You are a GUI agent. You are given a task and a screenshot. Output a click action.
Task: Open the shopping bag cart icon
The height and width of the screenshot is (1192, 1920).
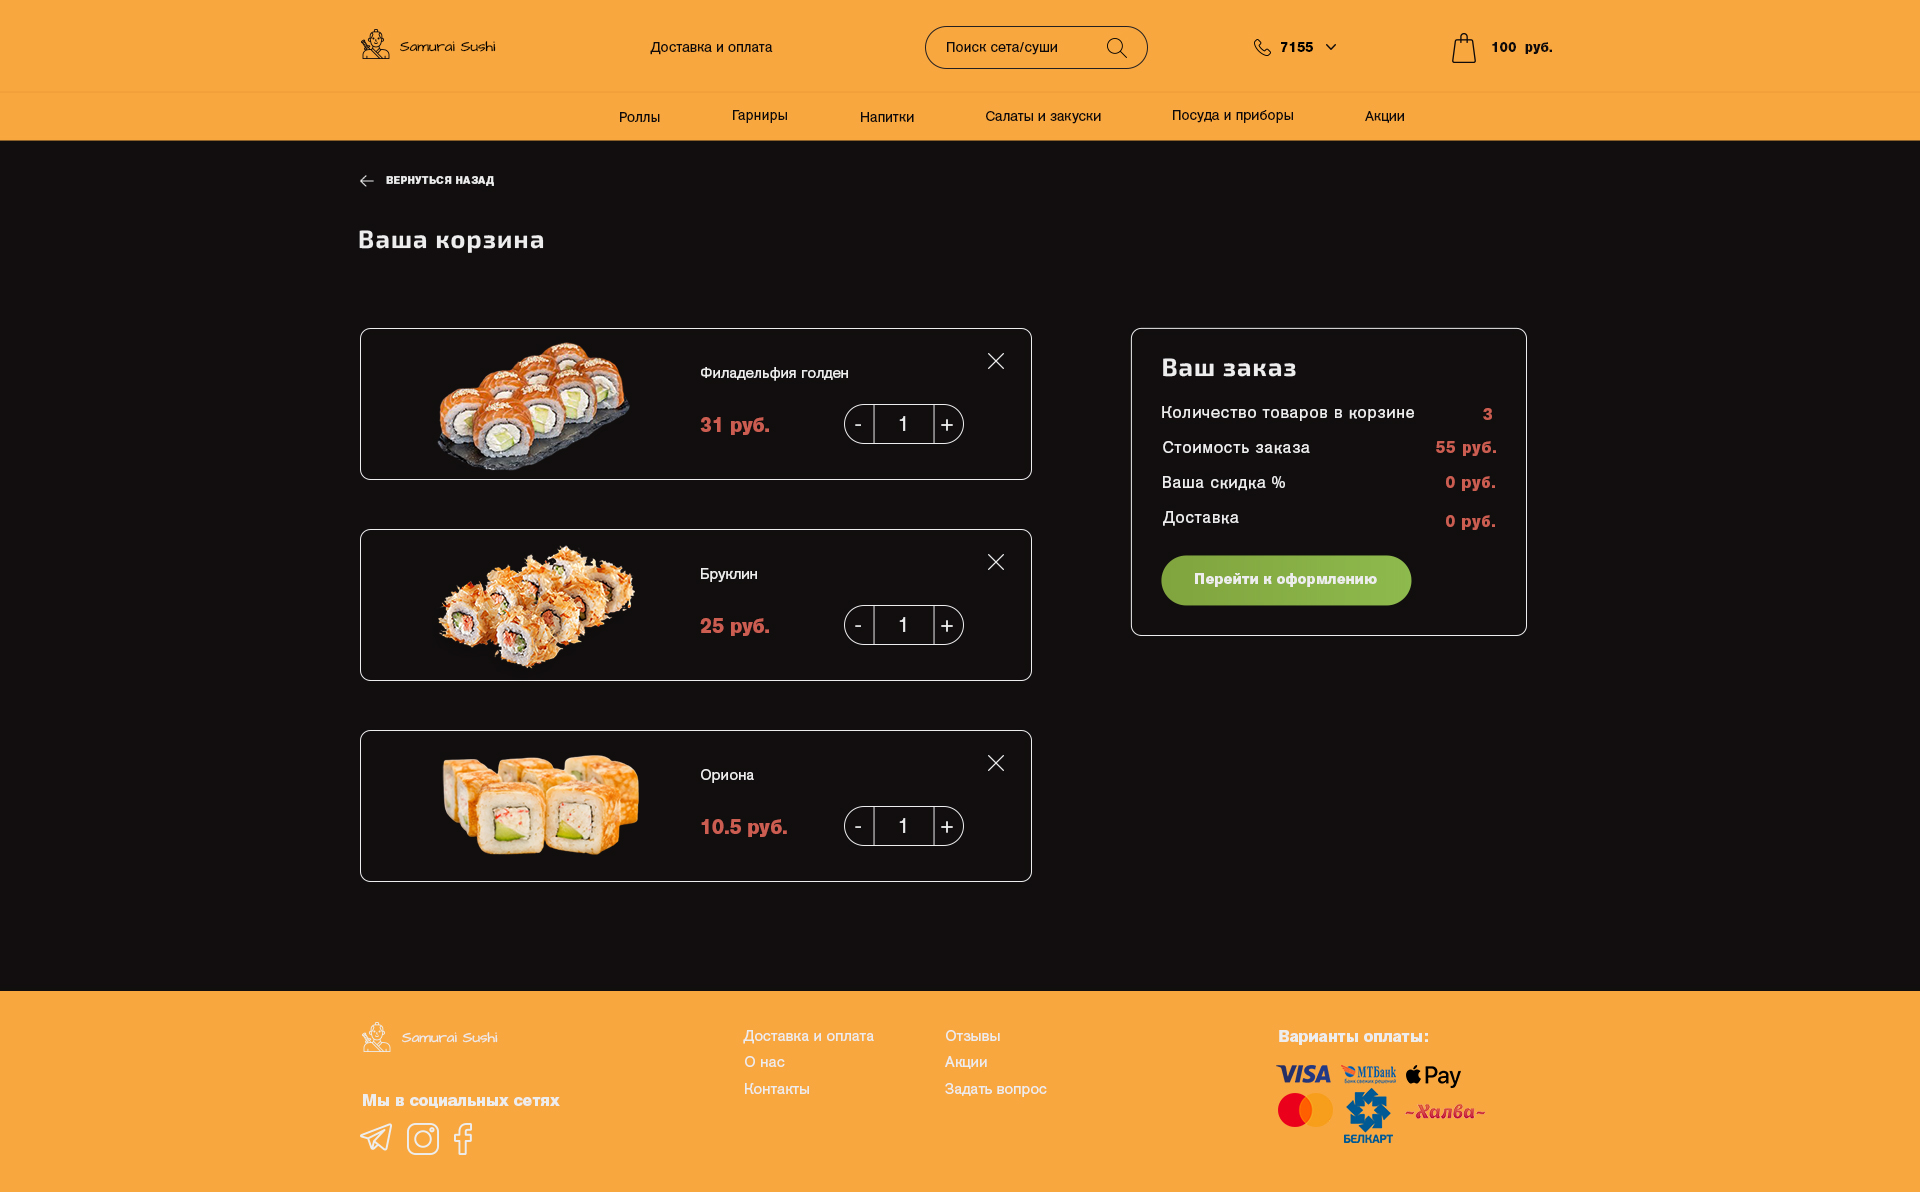point(1464,48)
